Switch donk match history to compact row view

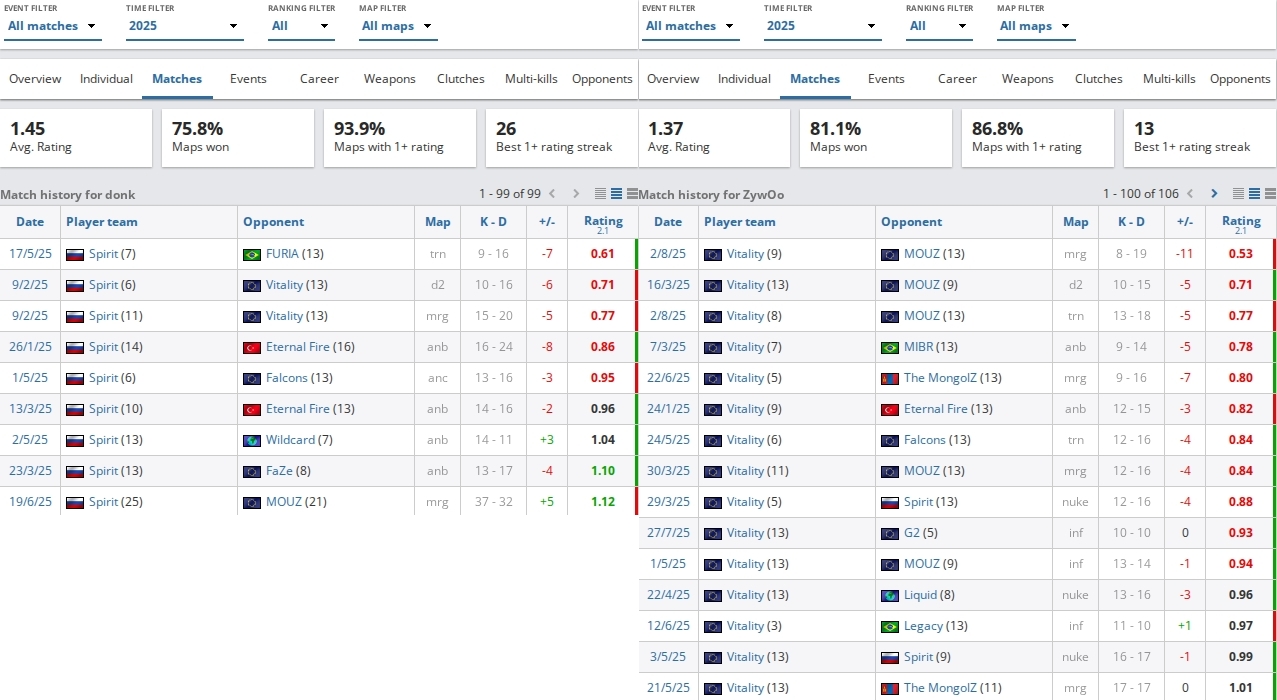tap(601, 194)
